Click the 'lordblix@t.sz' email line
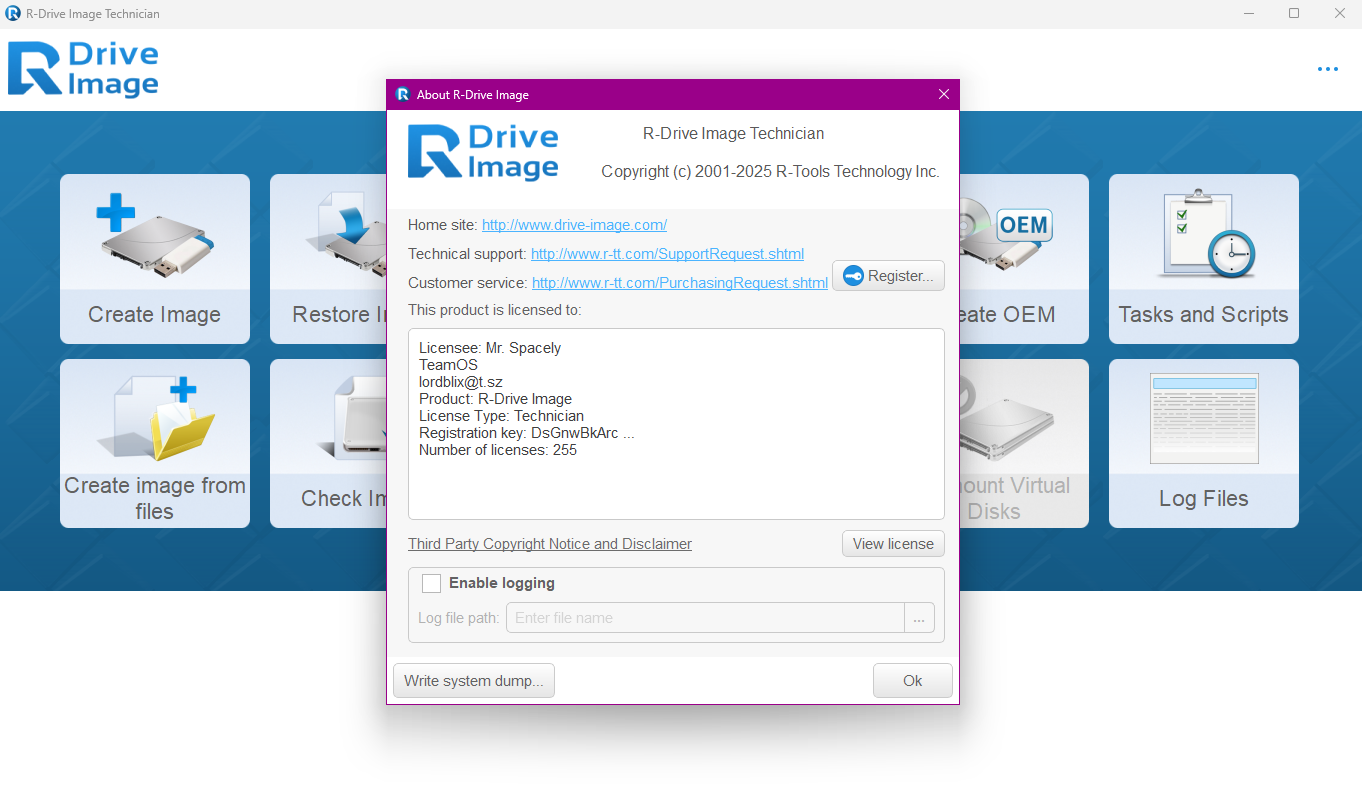 pos(460,382)
